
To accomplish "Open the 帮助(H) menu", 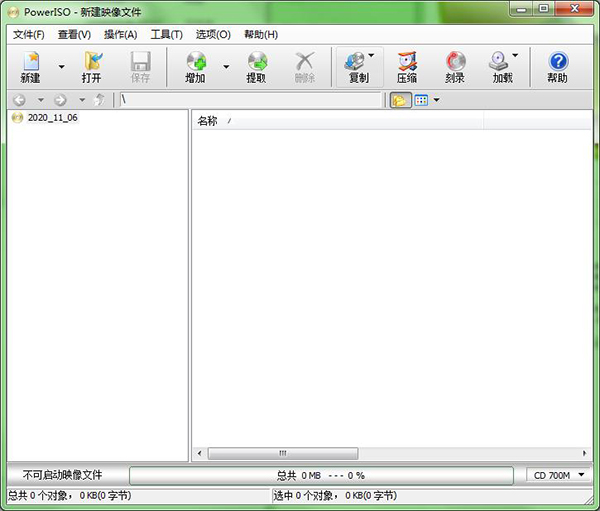I will (261, 35).
